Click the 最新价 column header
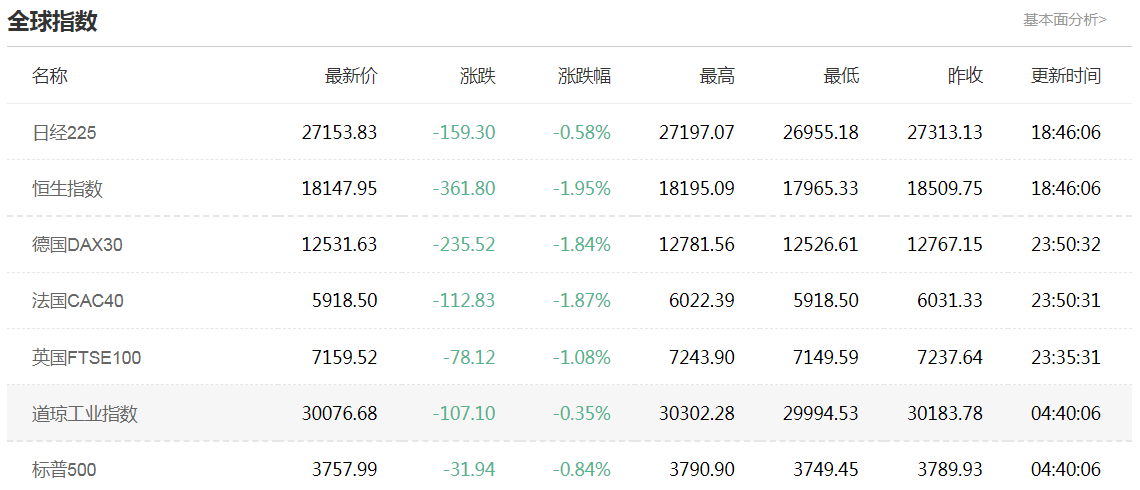The height and width of the screenshot is (490, 1140). 351,76
